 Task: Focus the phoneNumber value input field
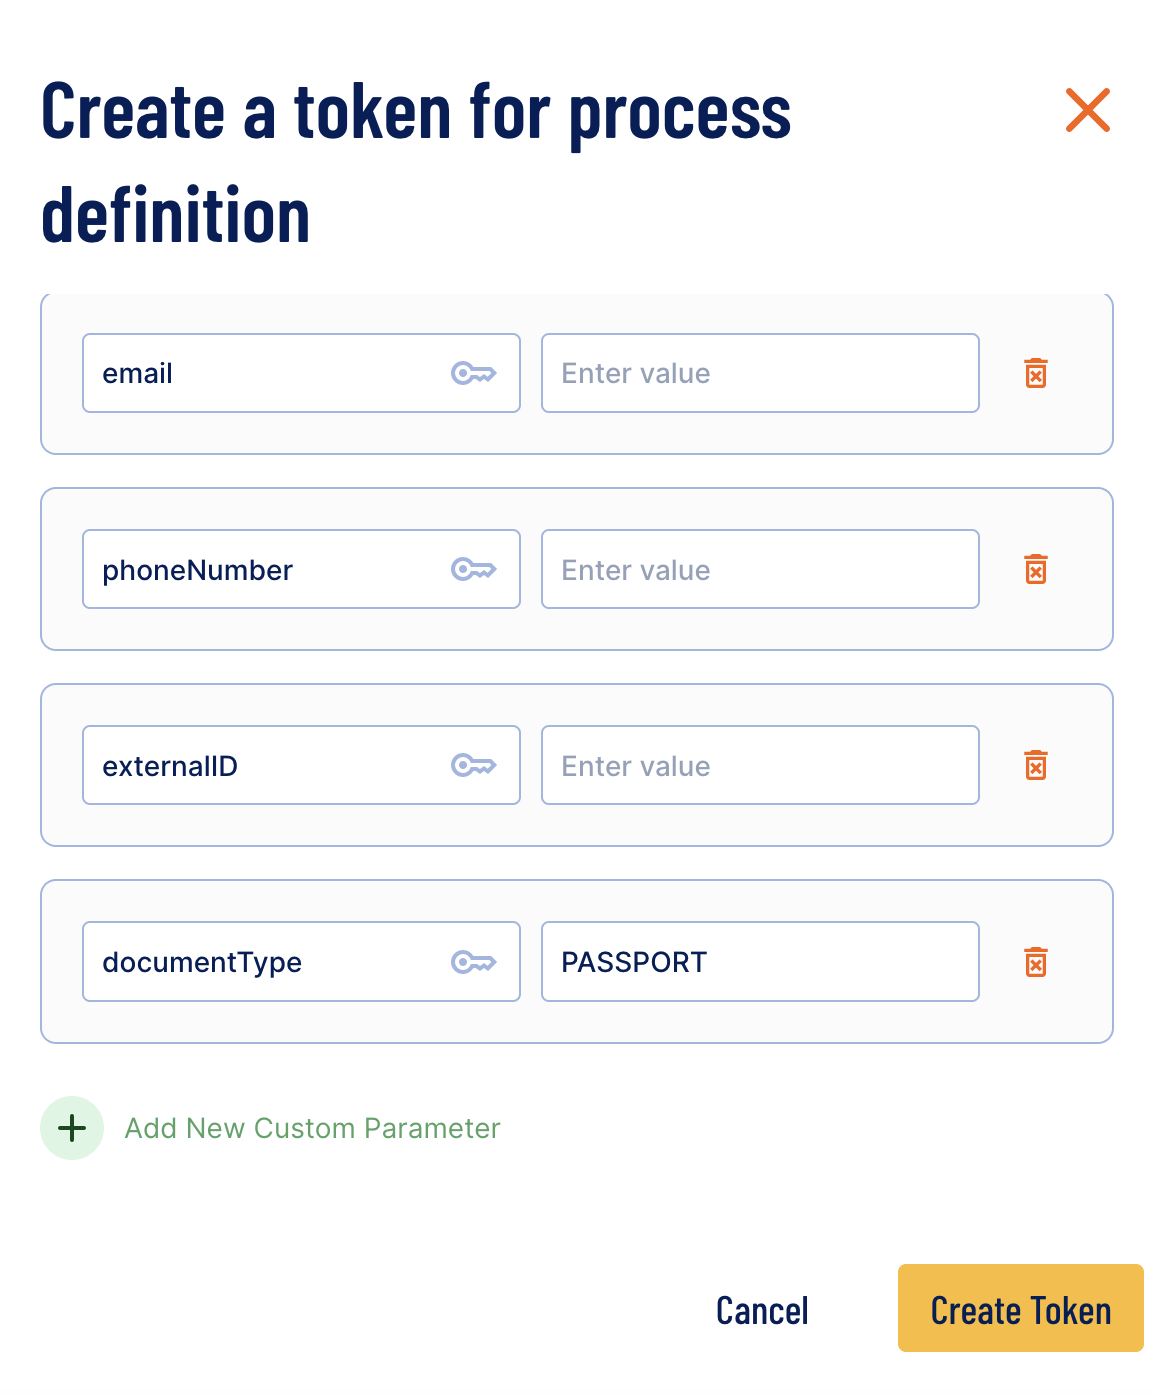[x=760, y=569]
